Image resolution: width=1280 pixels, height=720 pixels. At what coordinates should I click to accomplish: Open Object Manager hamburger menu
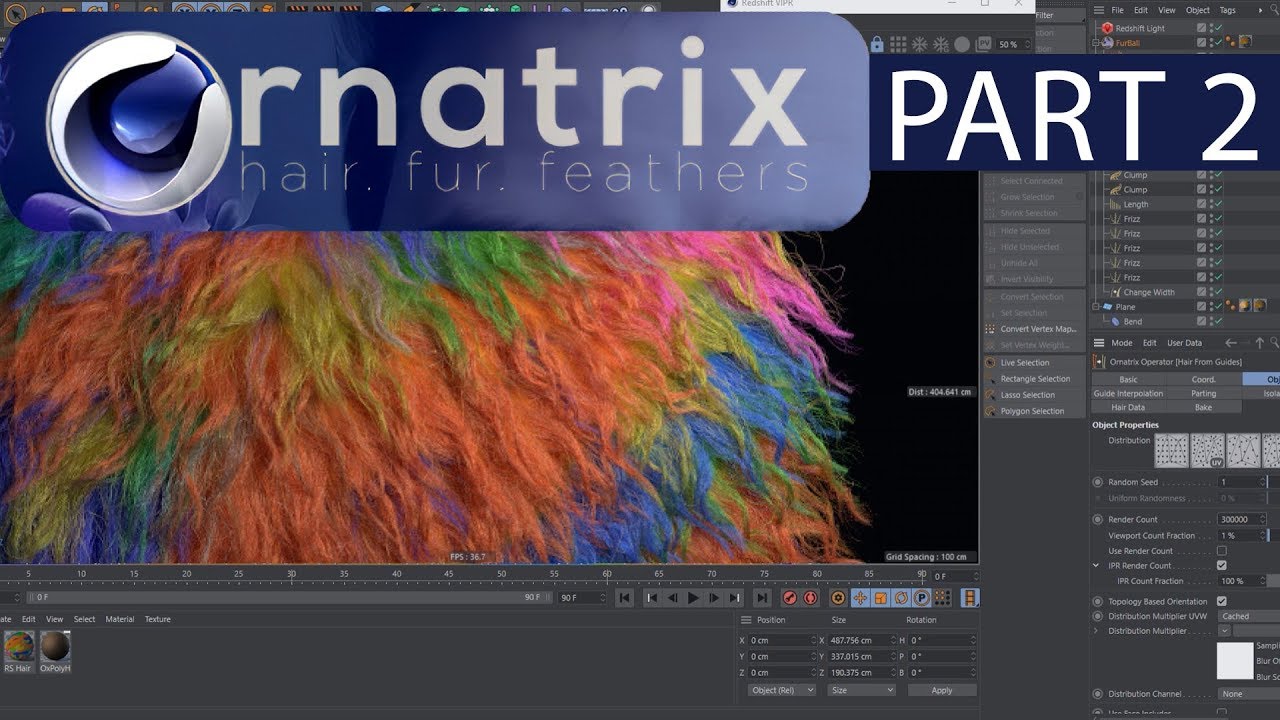[1099, 10]
